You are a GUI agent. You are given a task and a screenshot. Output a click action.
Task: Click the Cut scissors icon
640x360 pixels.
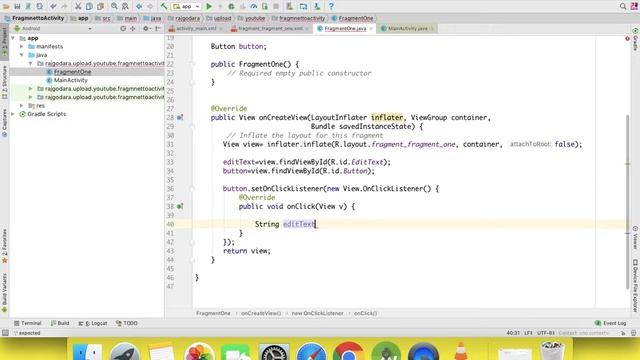click(78, 6)
